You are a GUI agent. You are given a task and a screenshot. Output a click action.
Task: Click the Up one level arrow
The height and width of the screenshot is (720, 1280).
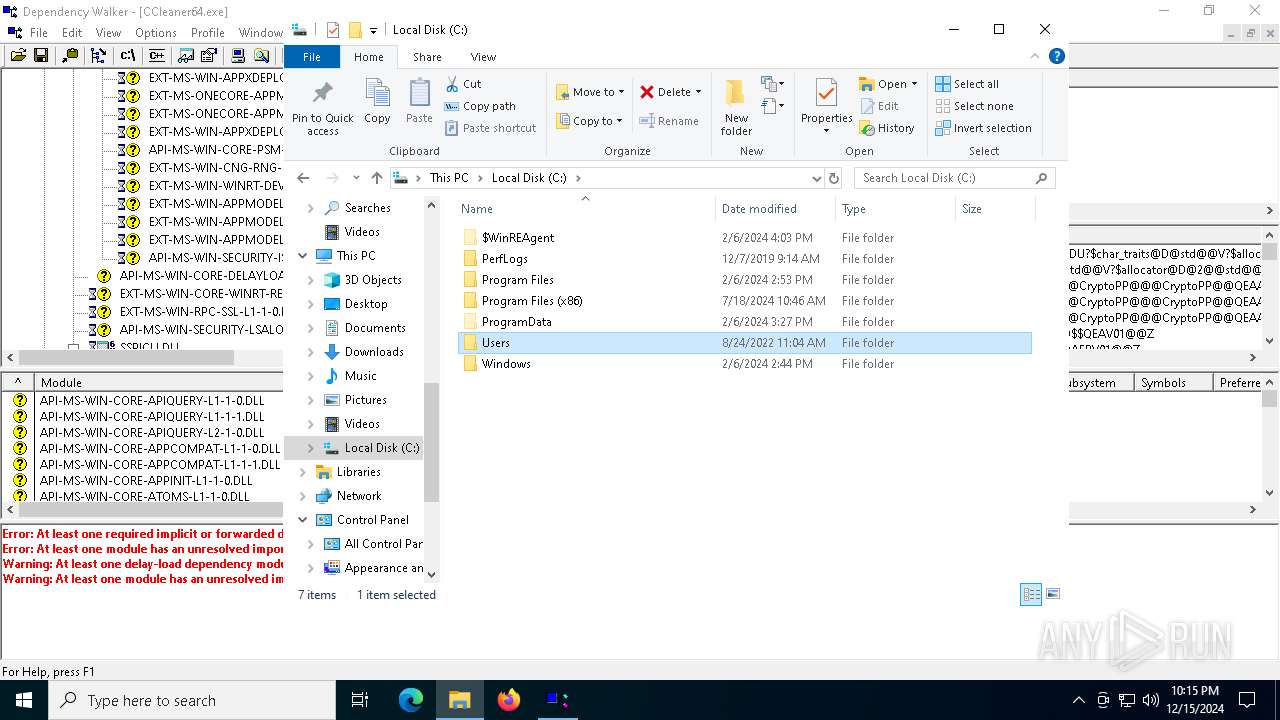coord(377,178)
